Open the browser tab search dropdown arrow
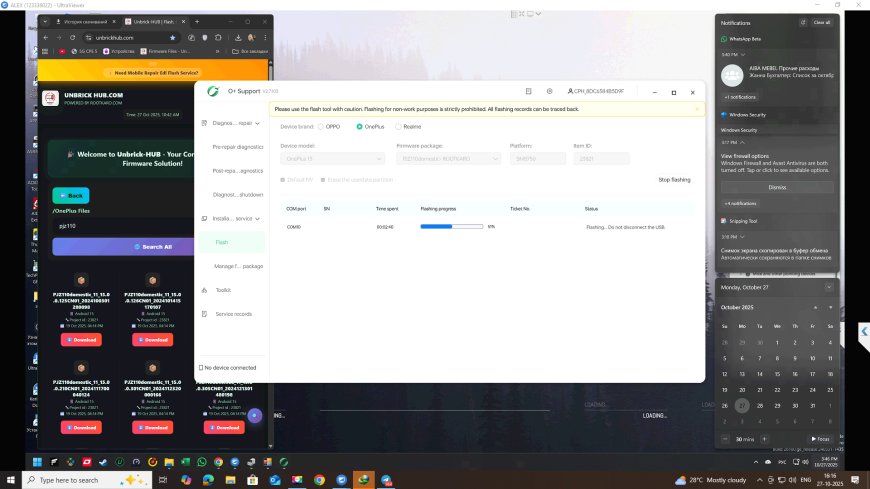Image resolution: width=870 pixels, height=489 pixels. [x=45, y=22]
